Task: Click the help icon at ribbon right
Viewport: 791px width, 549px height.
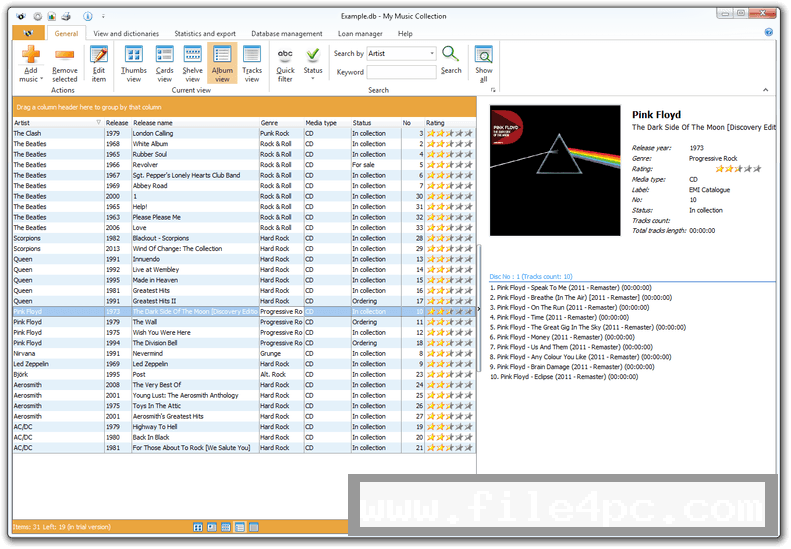Action: click(x=768, y=32)
